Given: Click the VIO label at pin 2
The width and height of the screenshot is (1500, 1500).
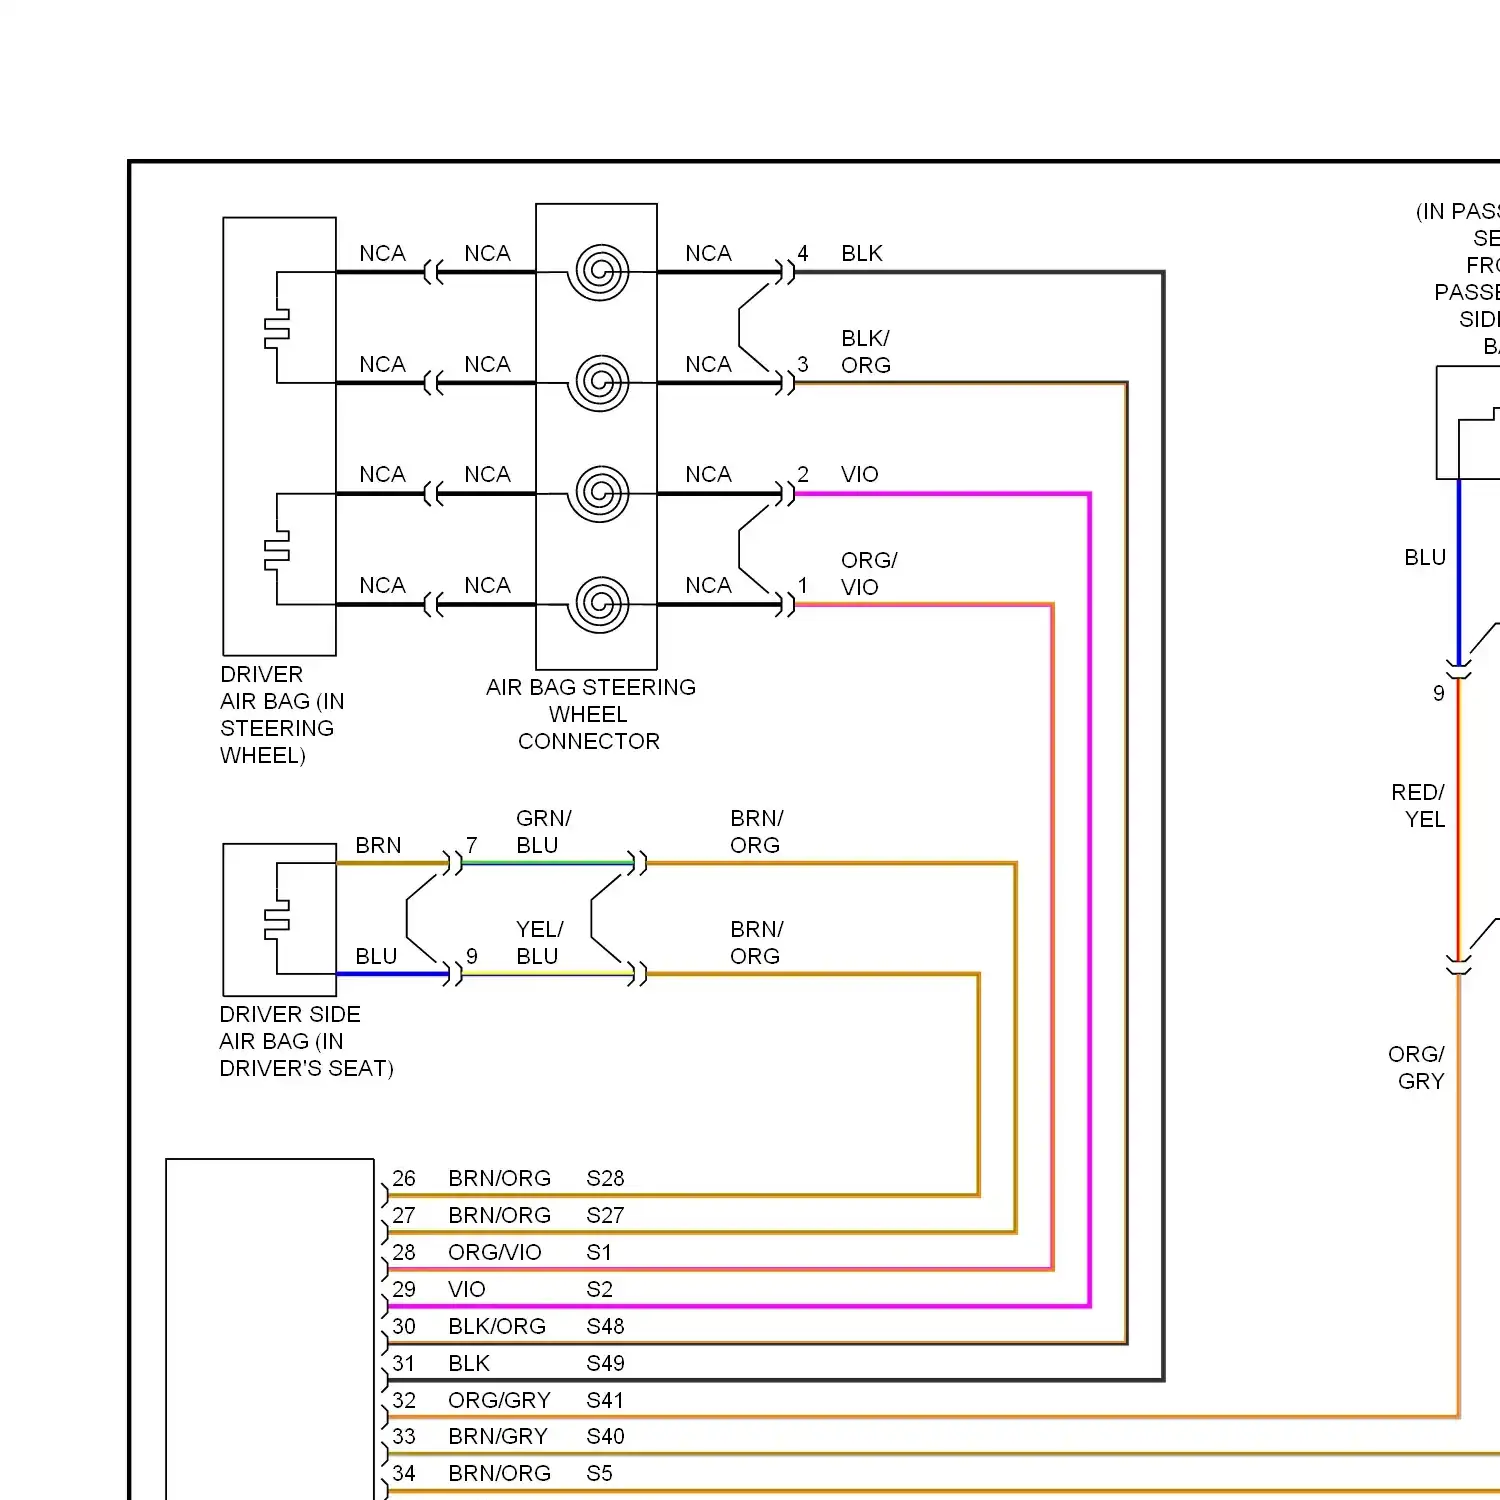Looking at the screenshot, I should pos(860,474).
